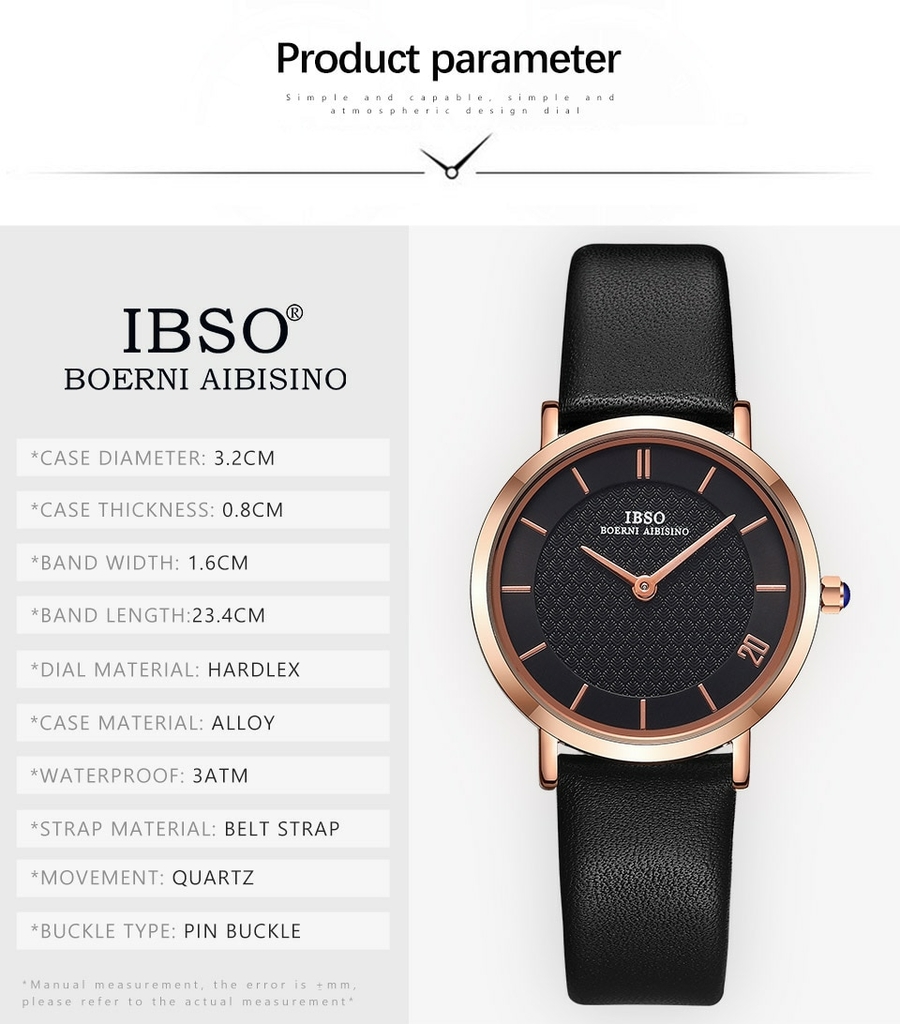Select the Band Width 1.6CM row

(203, 562)
